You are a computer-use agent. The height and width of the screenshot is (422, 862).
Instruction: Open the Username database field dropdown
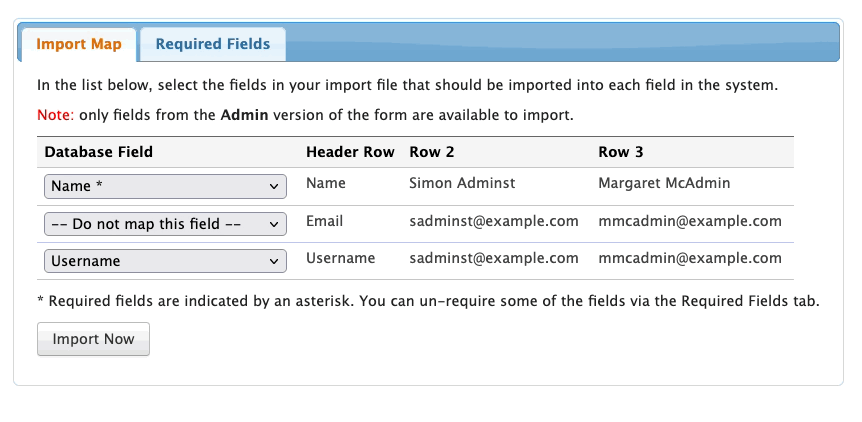[x=165, y=261]
